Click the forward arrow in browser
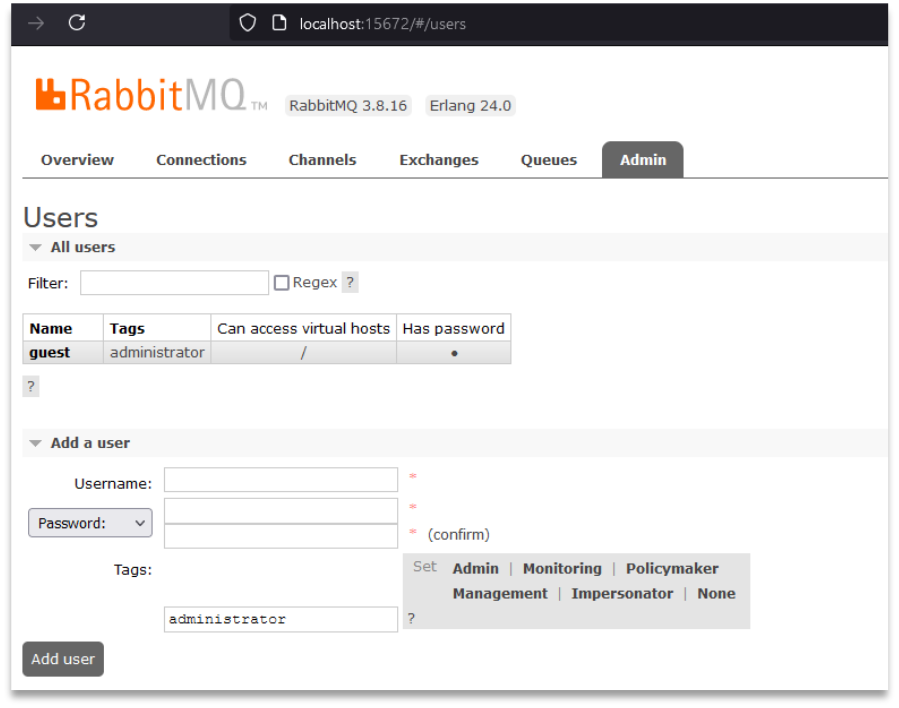 pos(36,24)
